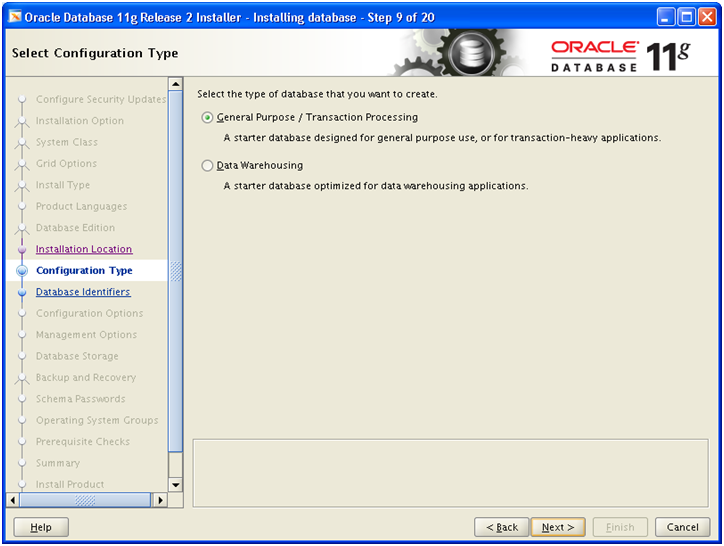Click the step list scroll-right arrow
Viewport: 724px width, 546px height.
click(160, 500)
